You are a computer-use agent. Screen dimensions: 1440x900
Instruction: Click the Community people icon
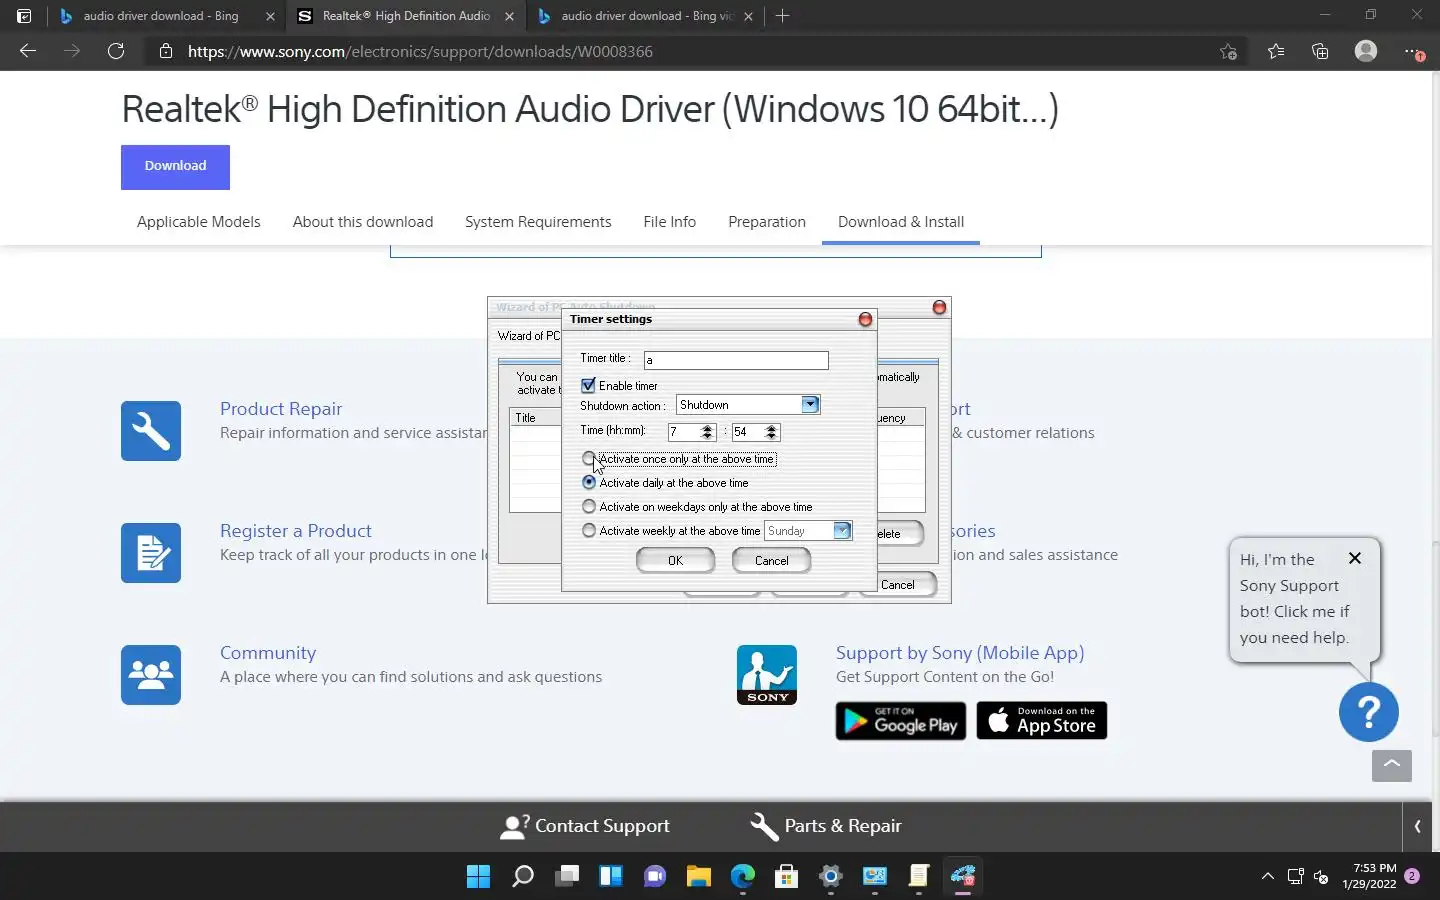[x=151, y=675]
